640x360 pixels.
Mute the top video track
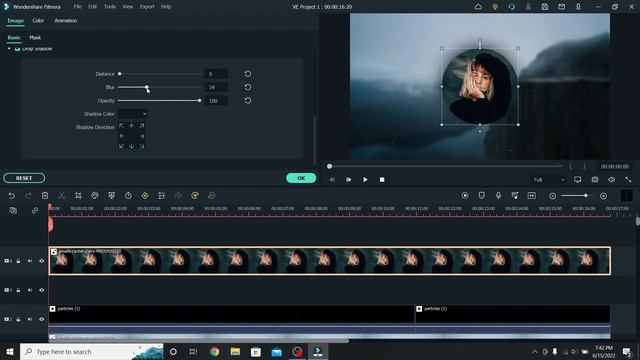point(30,261)
